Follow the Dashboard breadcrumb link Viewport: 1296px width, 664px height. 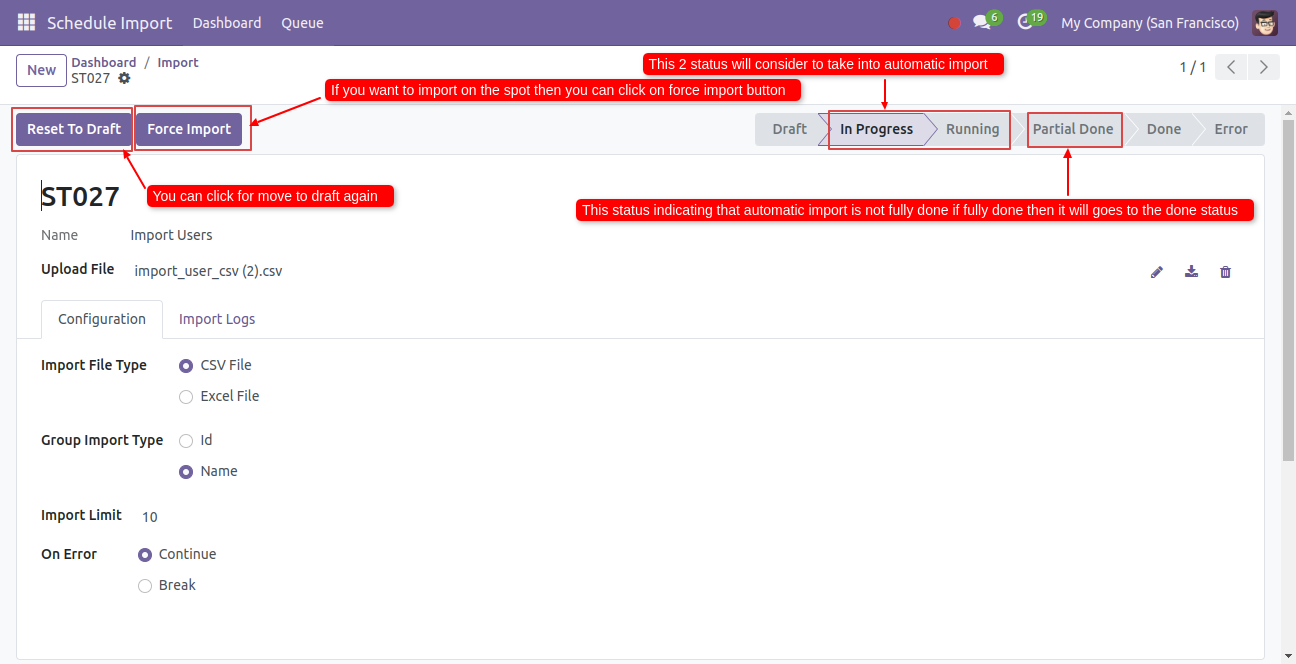pos(104,62)
